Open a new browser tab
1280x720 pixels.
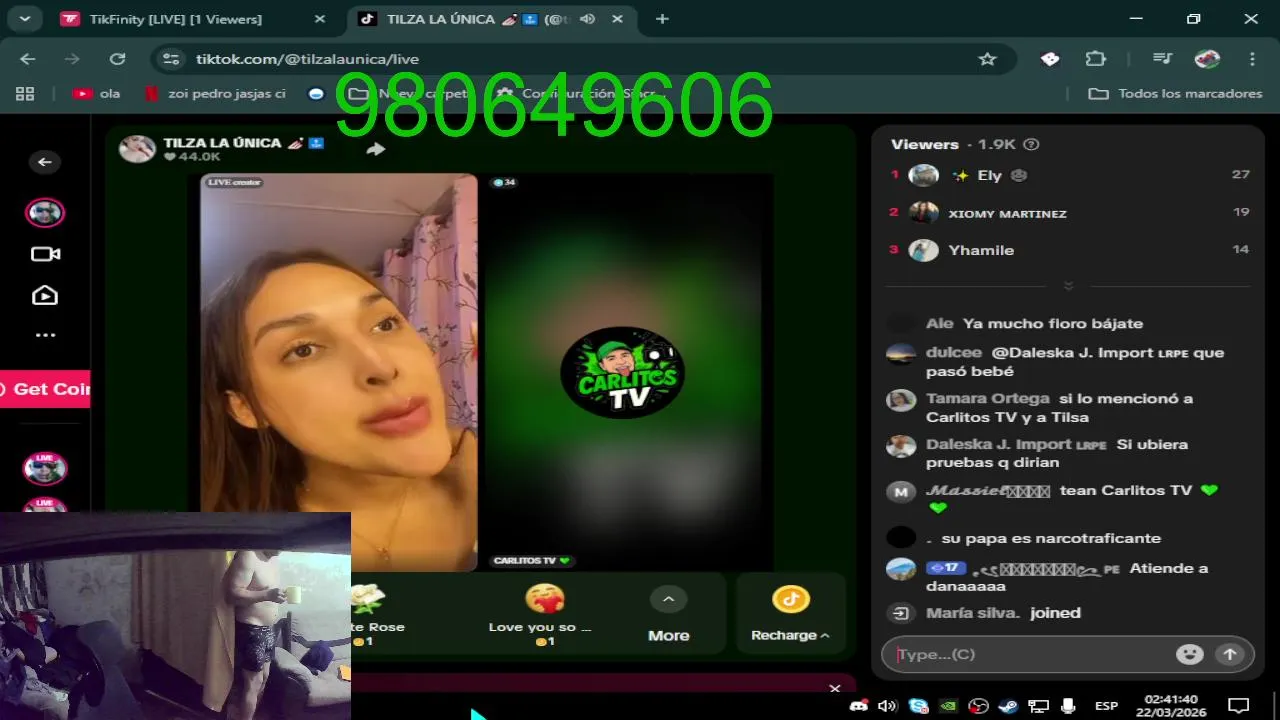(662, 19)
